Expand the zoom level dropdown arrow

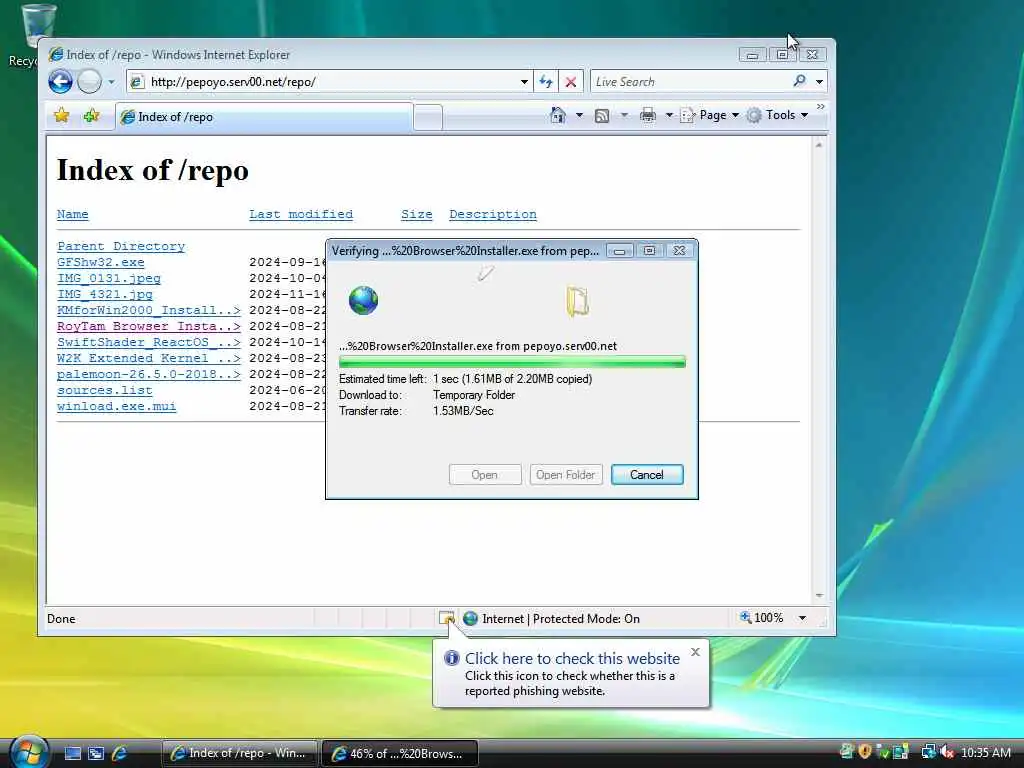[802, 618]
